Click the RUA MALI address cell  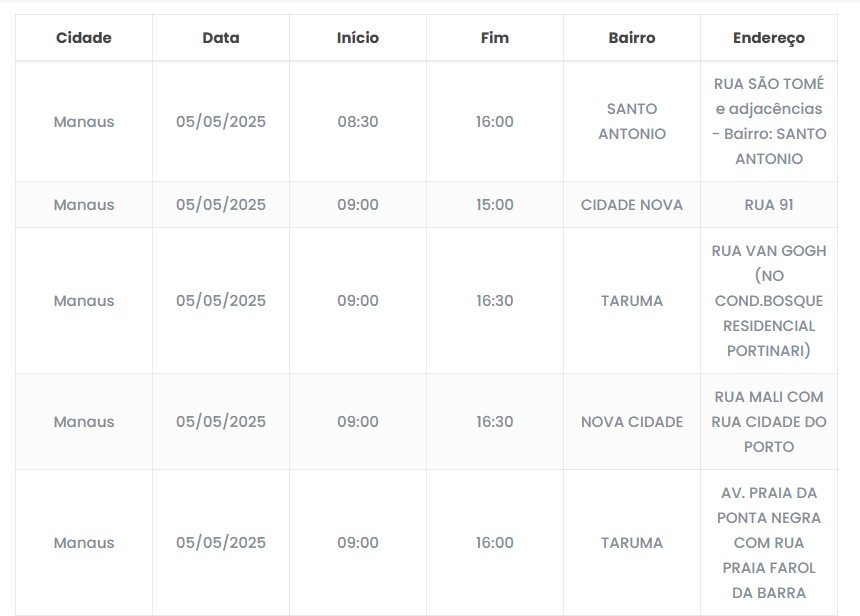(x=769, y=422)
